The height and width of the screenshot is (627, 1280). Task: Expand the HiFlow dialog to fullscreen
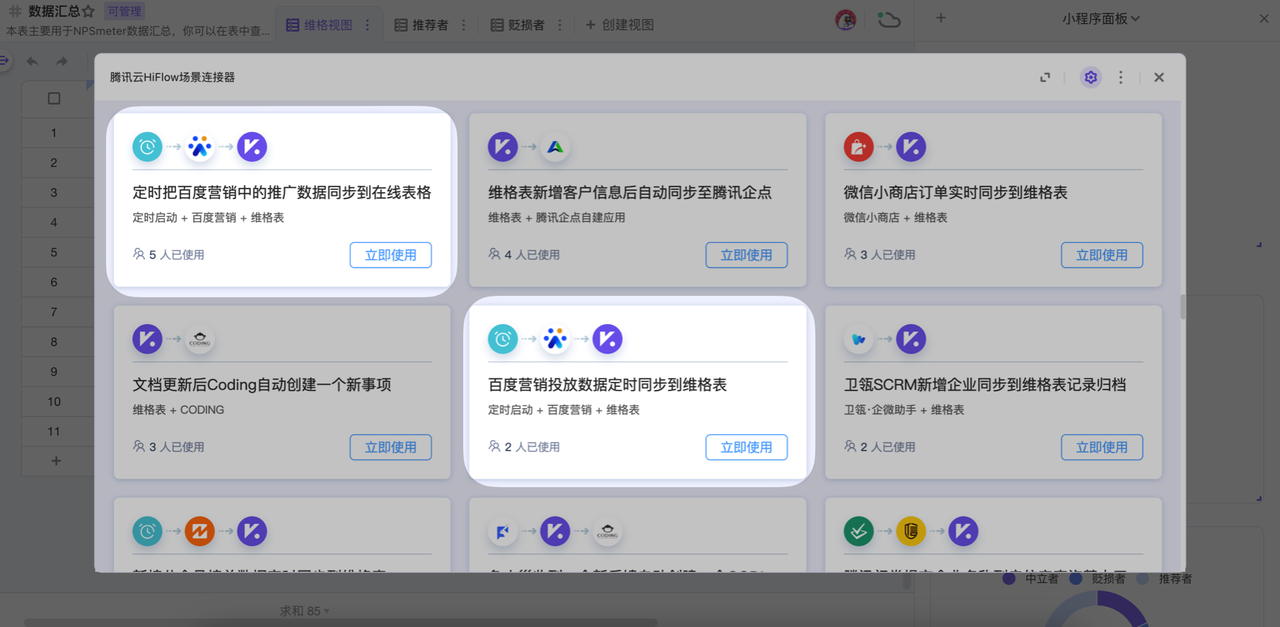tap(1045, 77)
